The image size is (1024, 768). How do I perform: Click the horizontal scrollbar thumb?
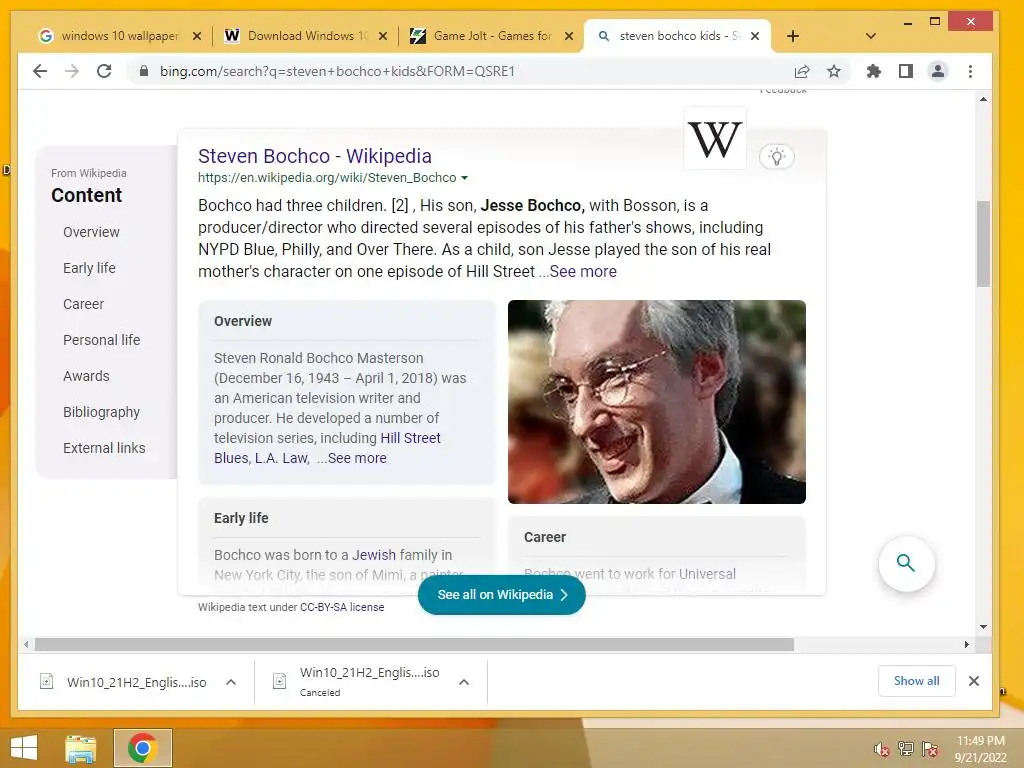tap(414, 645)
